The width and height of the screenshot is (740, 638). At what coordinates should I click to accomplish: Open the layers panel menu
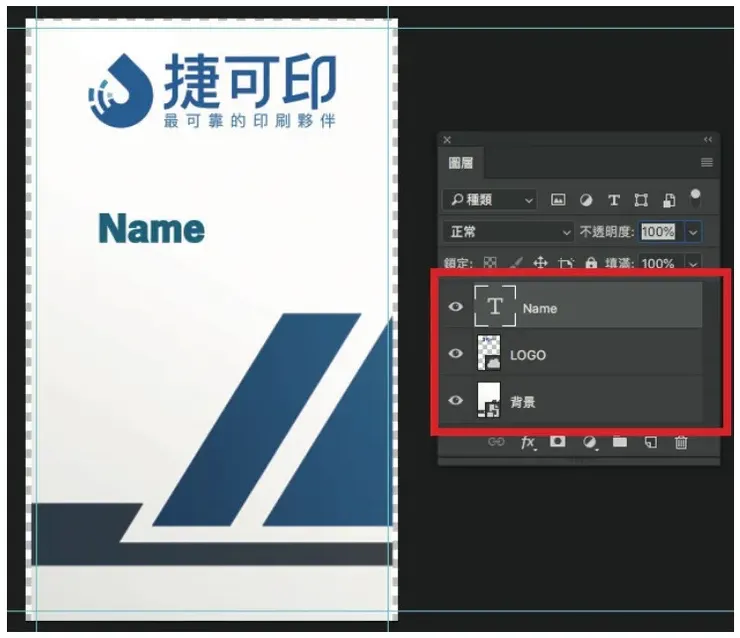(706, 162)
